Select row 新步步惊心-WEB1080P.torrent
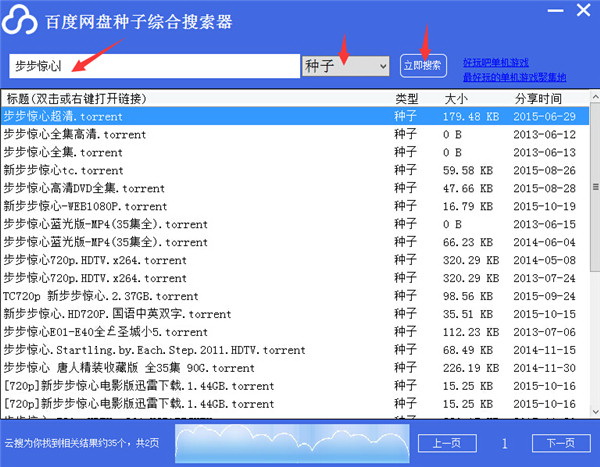The image size is (600, 467). pos(295,206)
